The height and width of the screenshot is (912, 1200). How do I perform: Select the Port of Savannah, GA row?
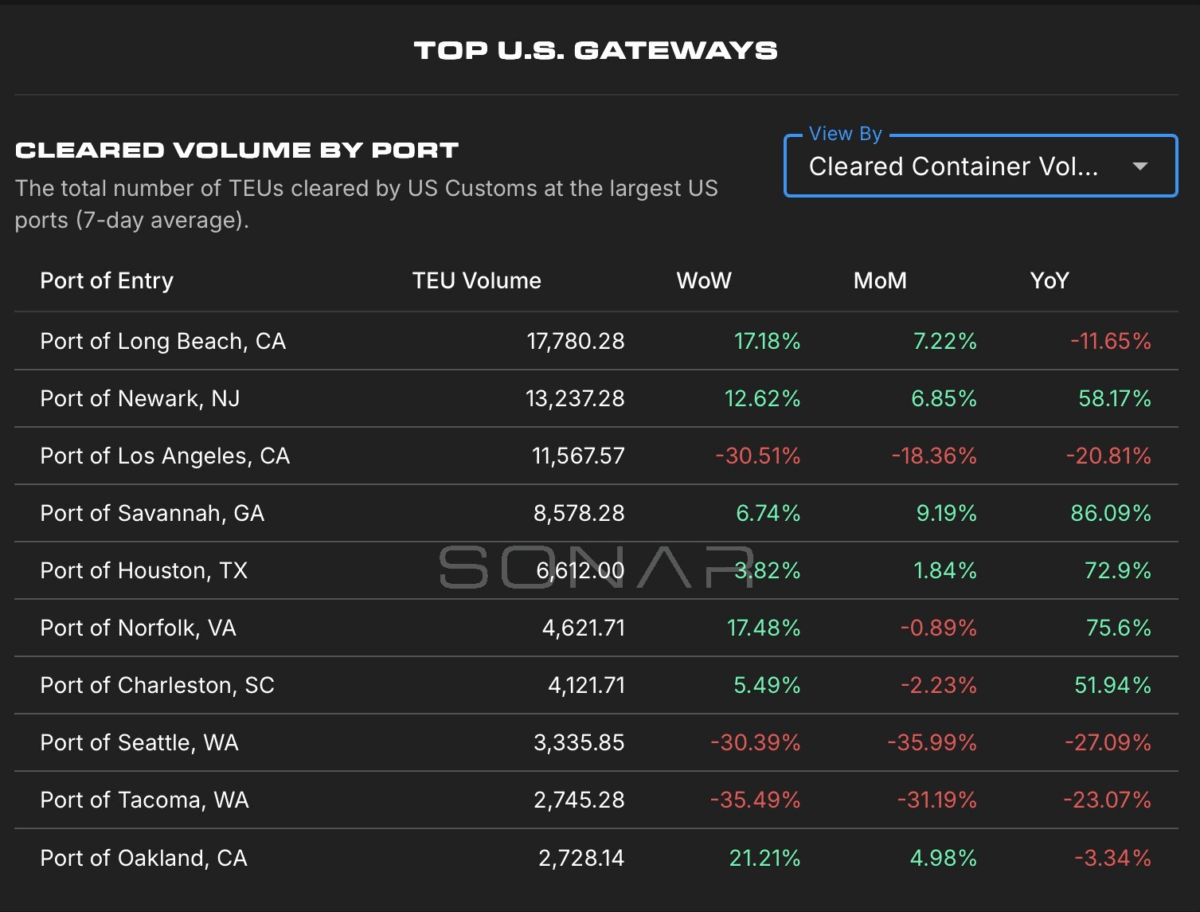coord(596,513)
